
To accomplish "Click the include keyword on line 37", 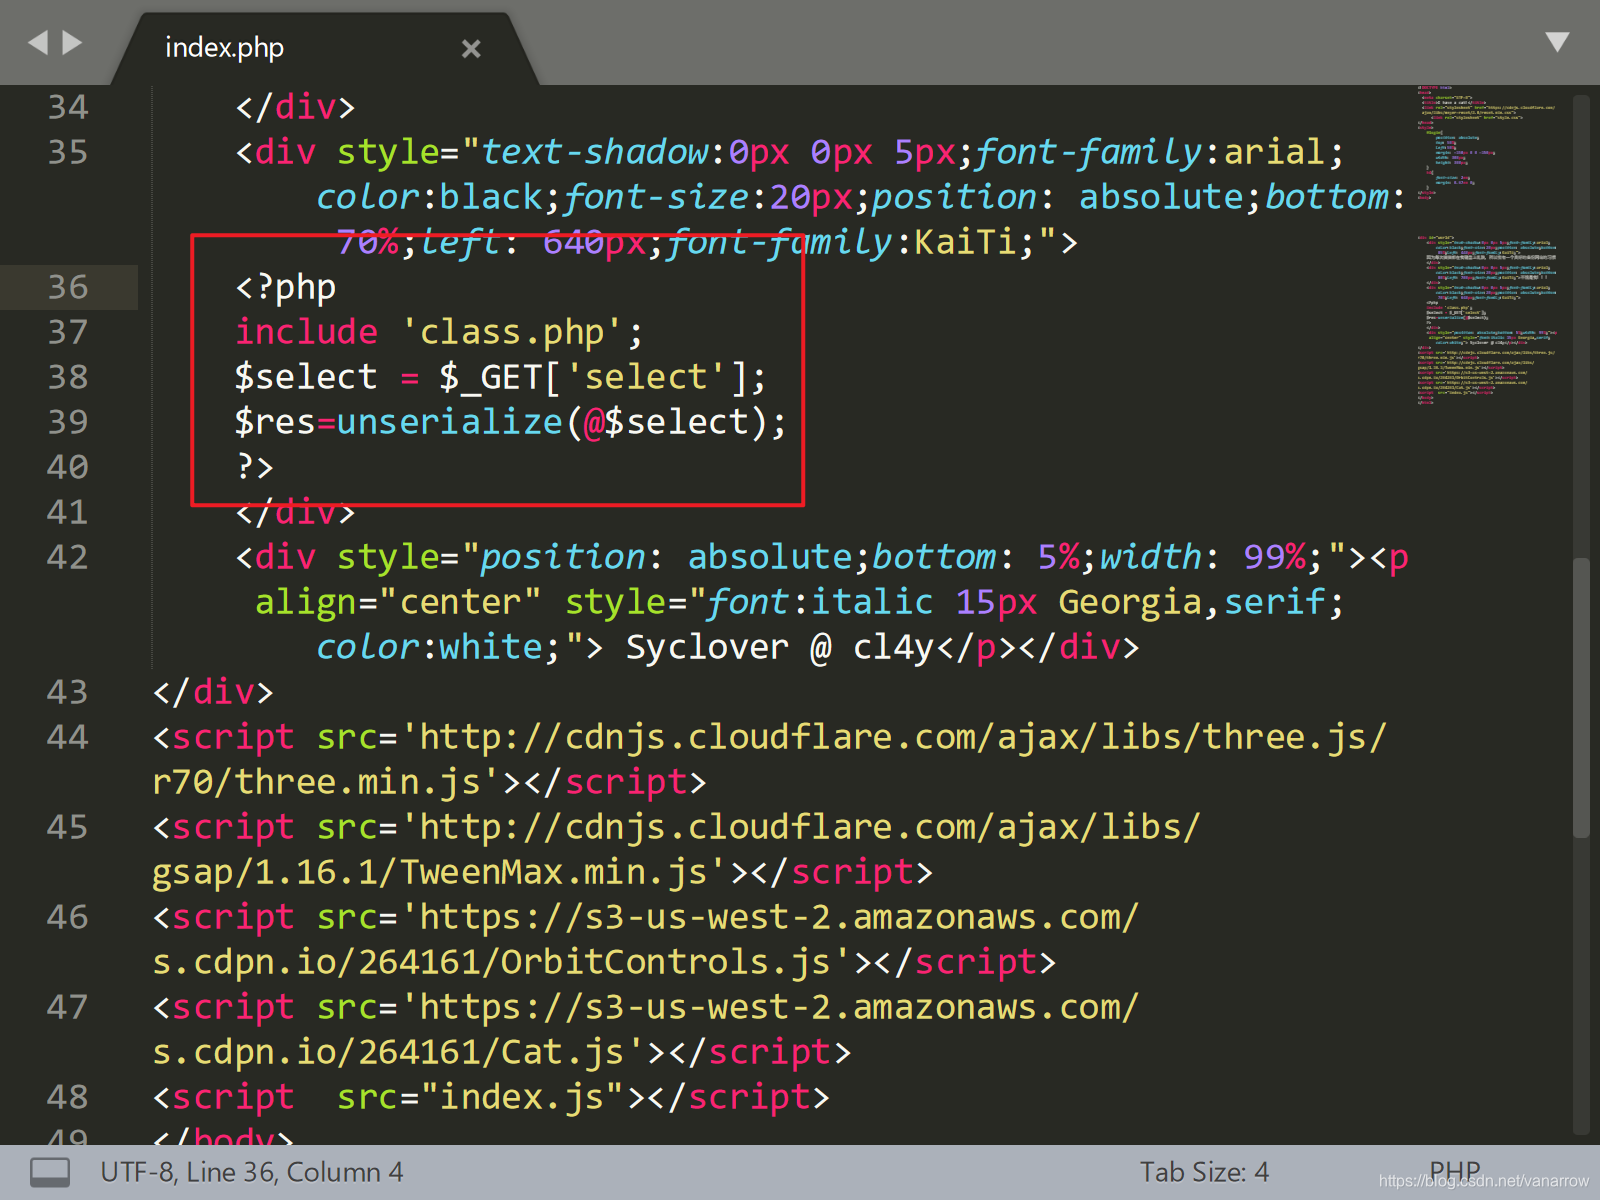I will [306, 332].
